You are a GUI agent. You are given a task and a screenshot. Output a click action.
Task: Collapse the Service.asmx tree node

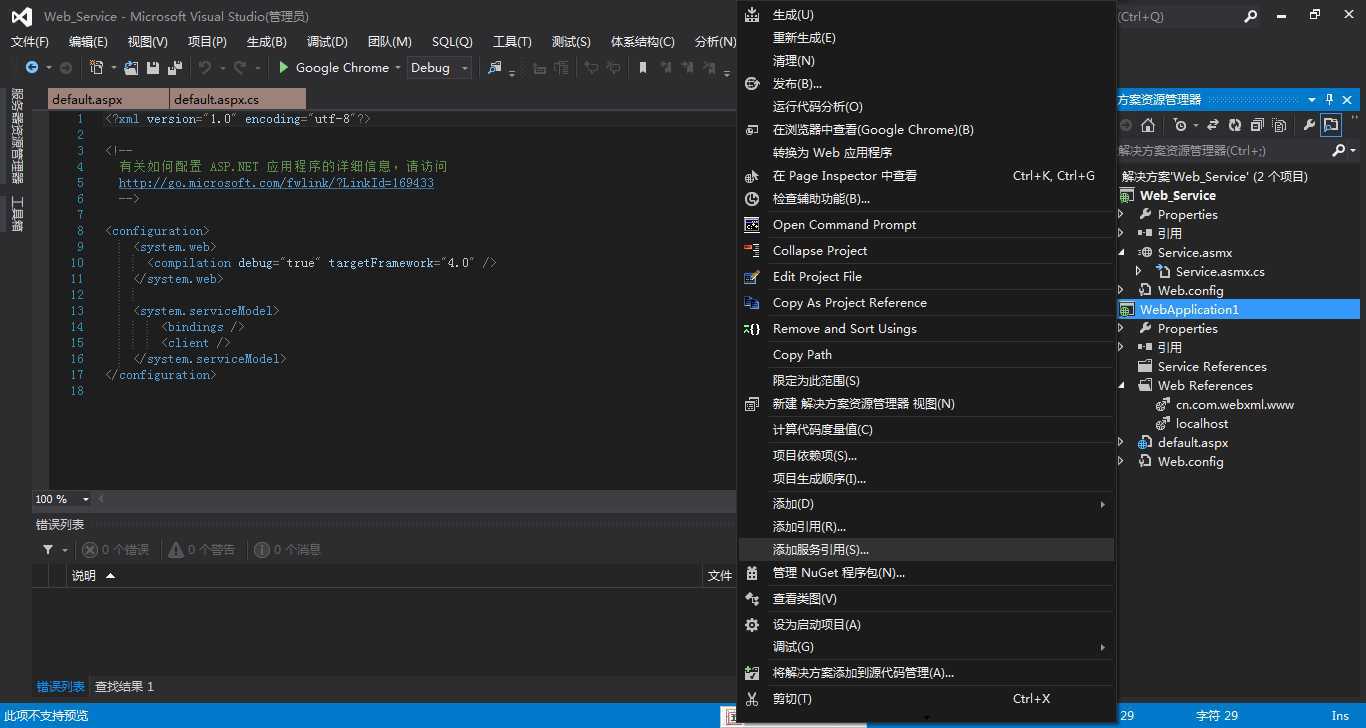coord(1121,253)
